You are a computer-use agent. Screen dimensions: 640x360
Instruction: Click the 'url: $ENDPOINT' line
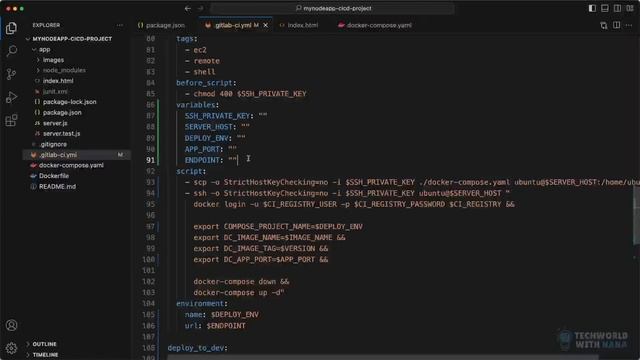point(215,326)
